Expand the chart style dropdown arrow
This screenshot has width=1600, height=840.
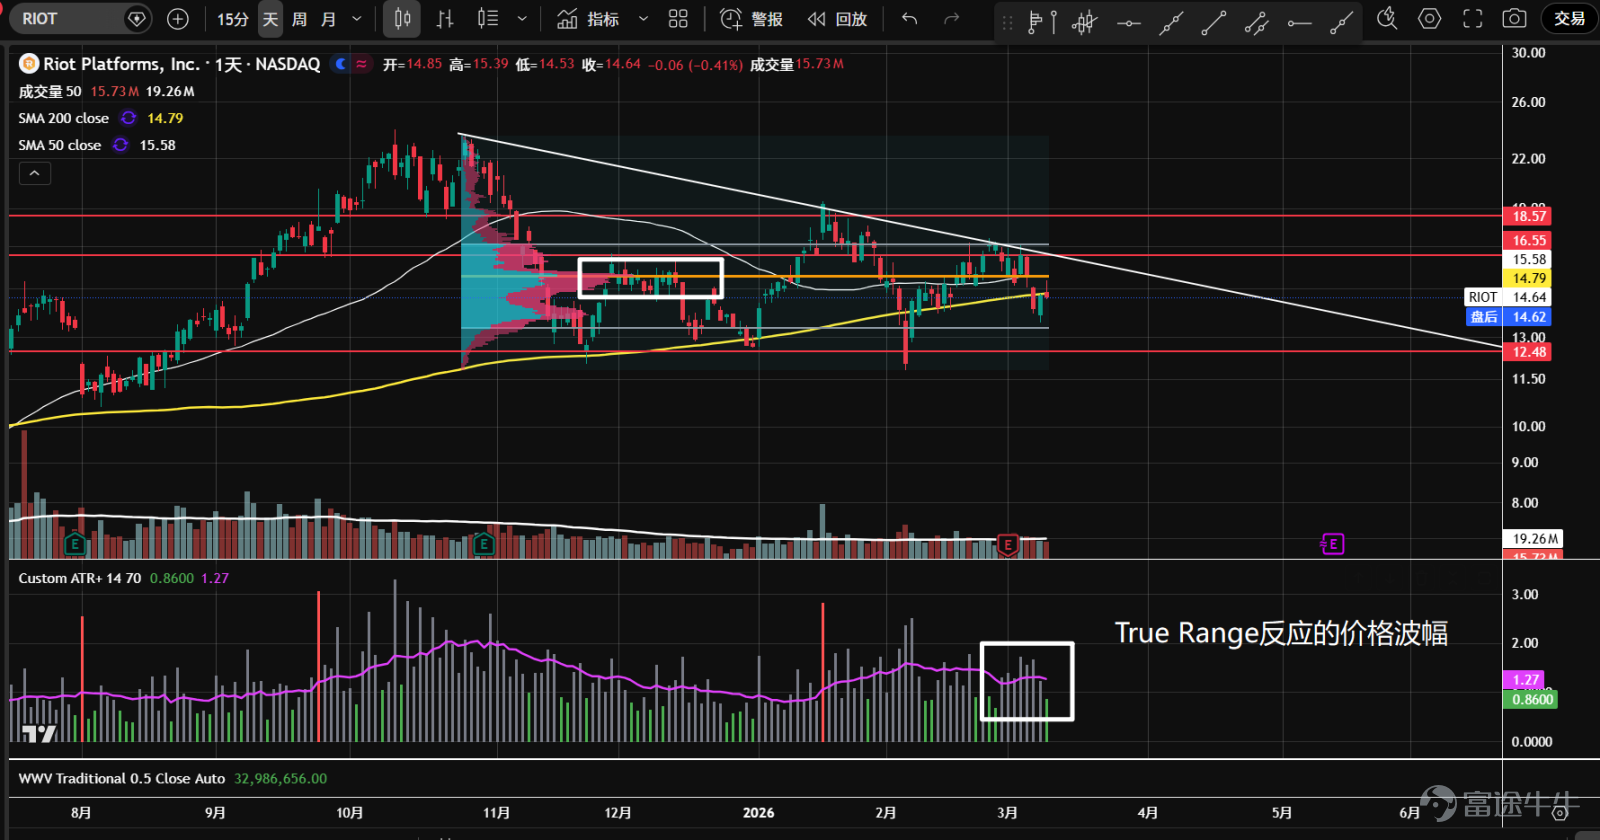point(522,19)
